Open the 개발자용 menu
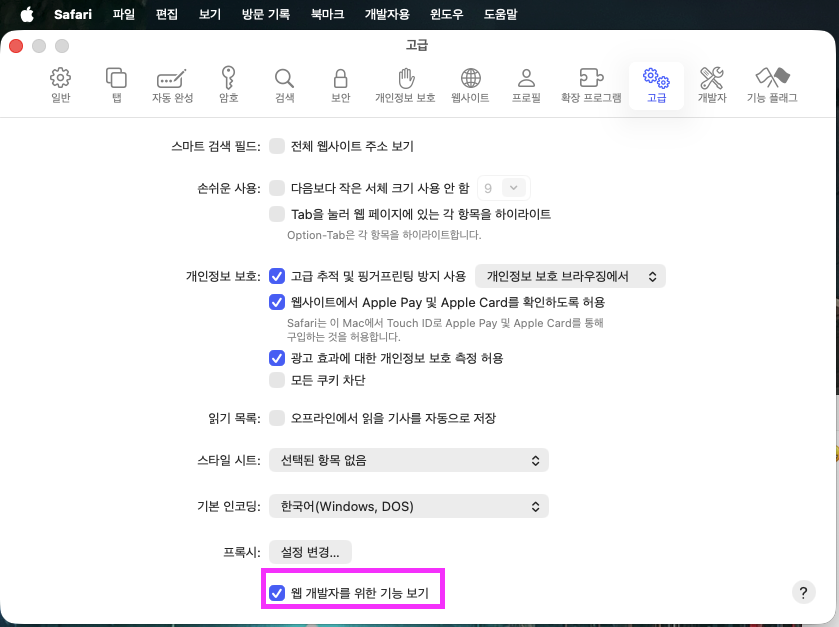 387,14
